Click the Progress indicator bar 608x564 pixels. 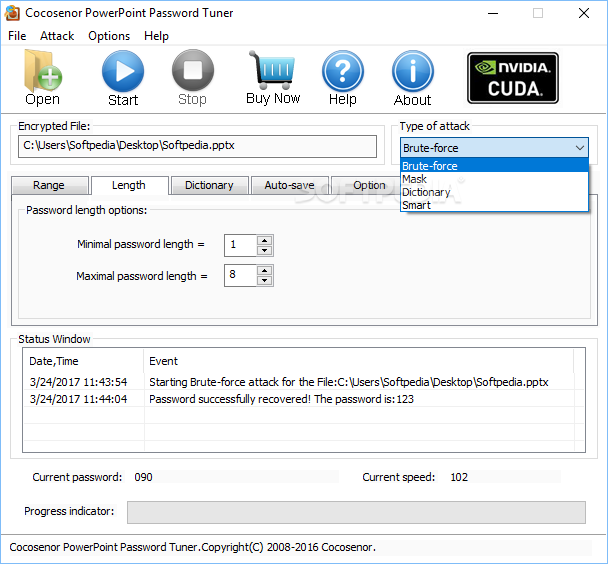tap(356, 512)
